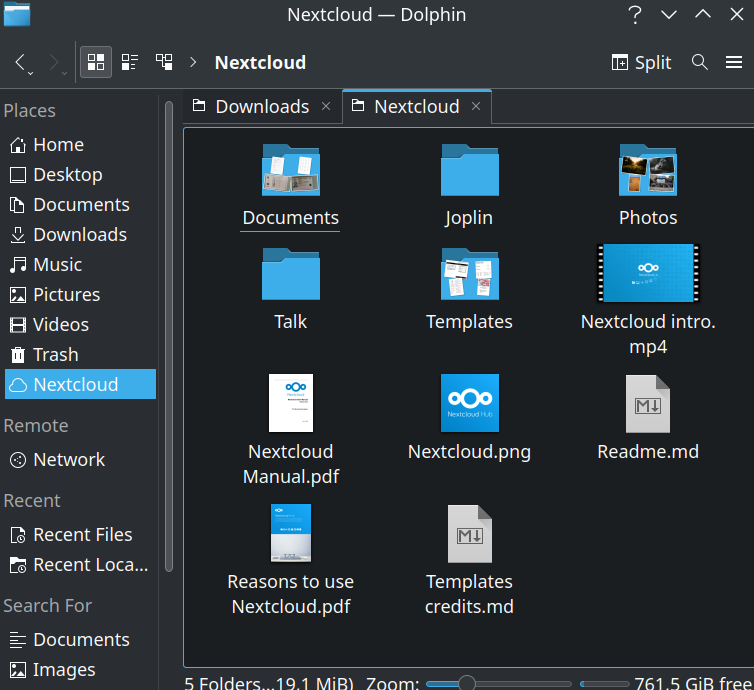Open Desktop in Places panel
Viewport: 754px width, 690px height.
click(80, 175)
